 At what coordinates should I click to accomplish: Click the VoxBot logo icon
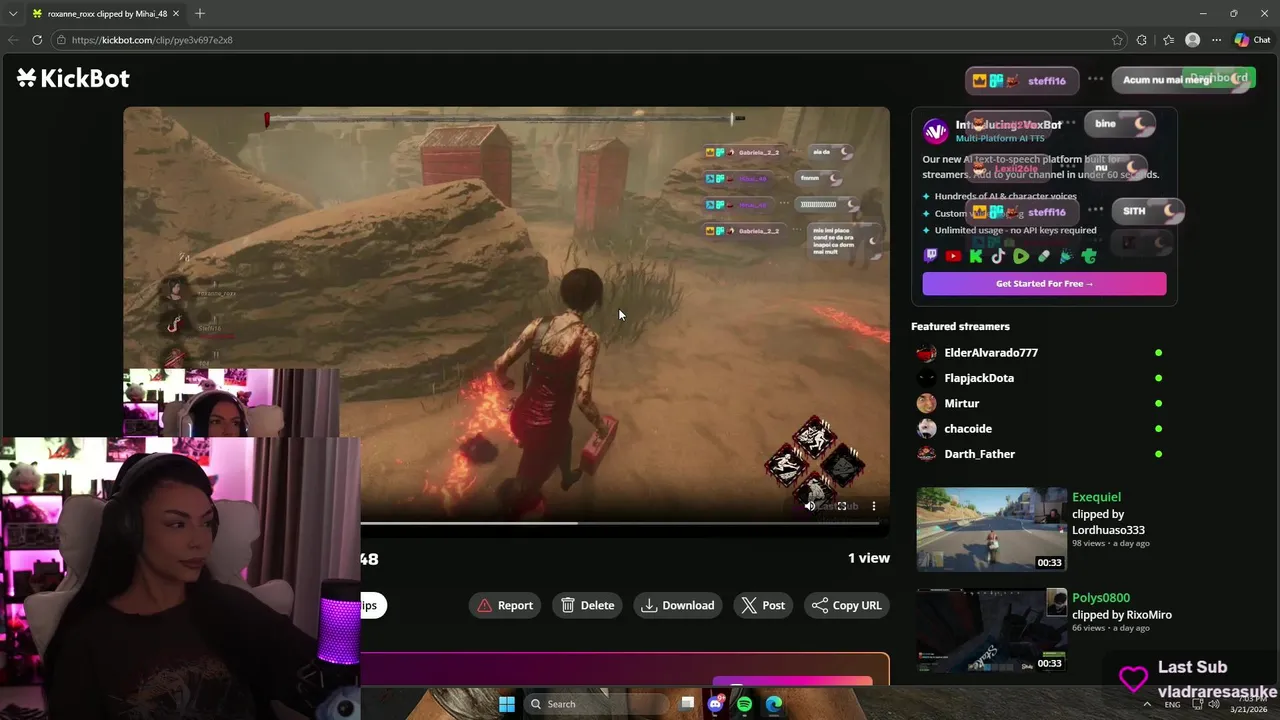click(935, 131)
